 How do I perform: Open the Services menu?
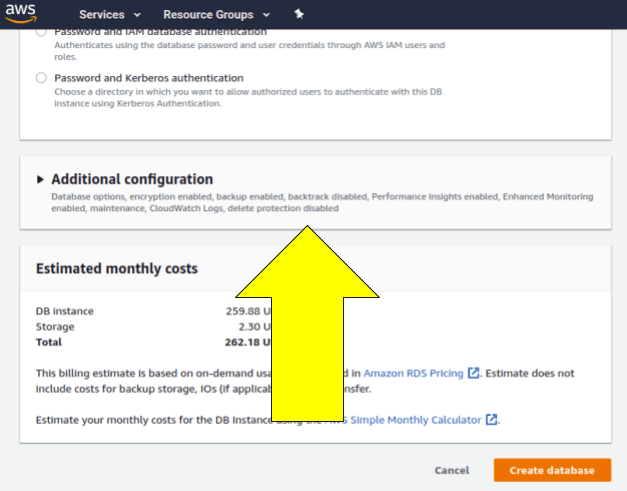[x=101, y=15]
